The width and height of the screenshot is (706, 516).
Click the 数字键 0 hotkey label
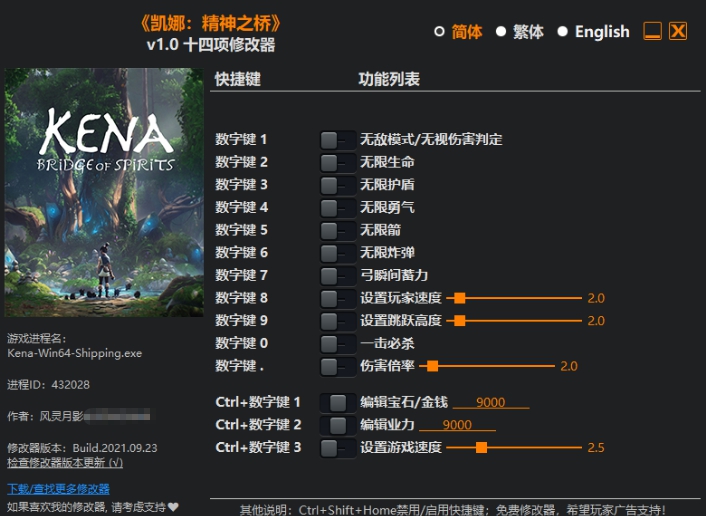pos(241,343)
